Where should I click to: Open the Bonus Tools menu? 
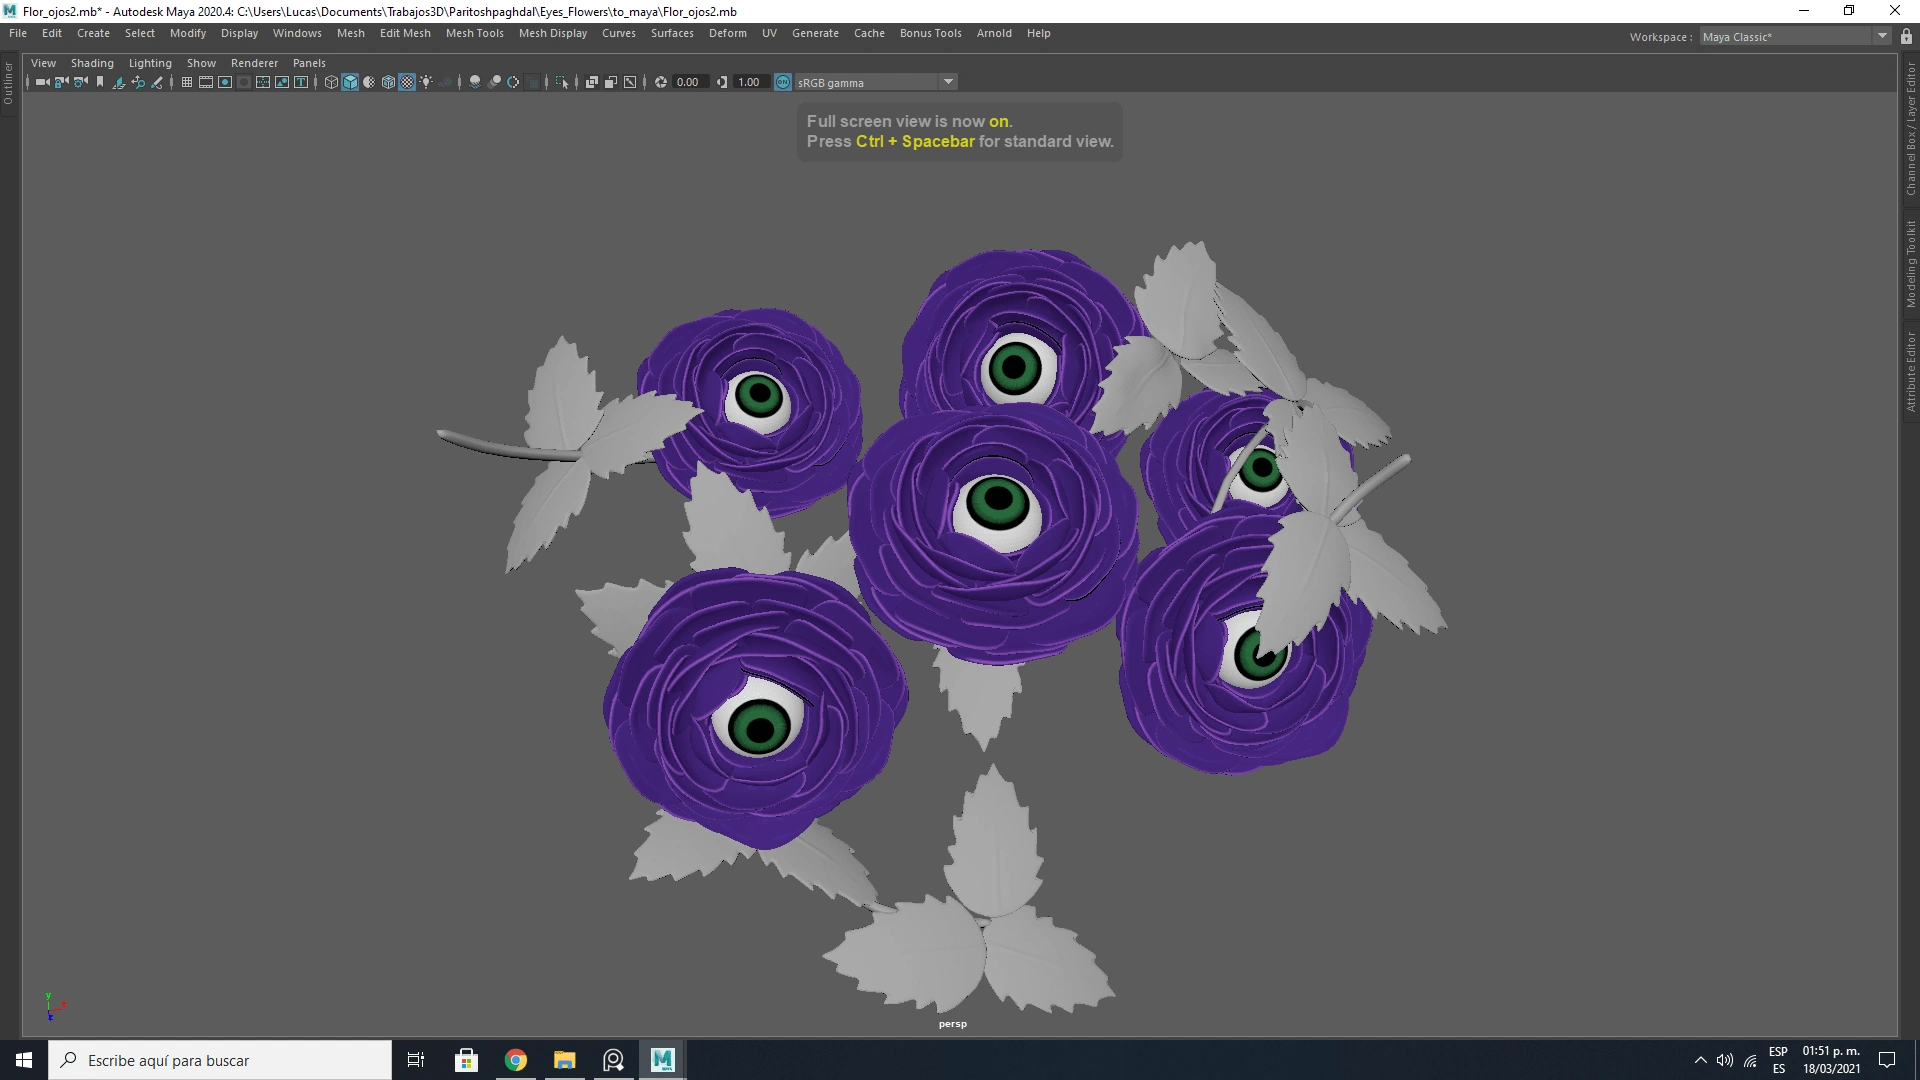tap(930, 33)
